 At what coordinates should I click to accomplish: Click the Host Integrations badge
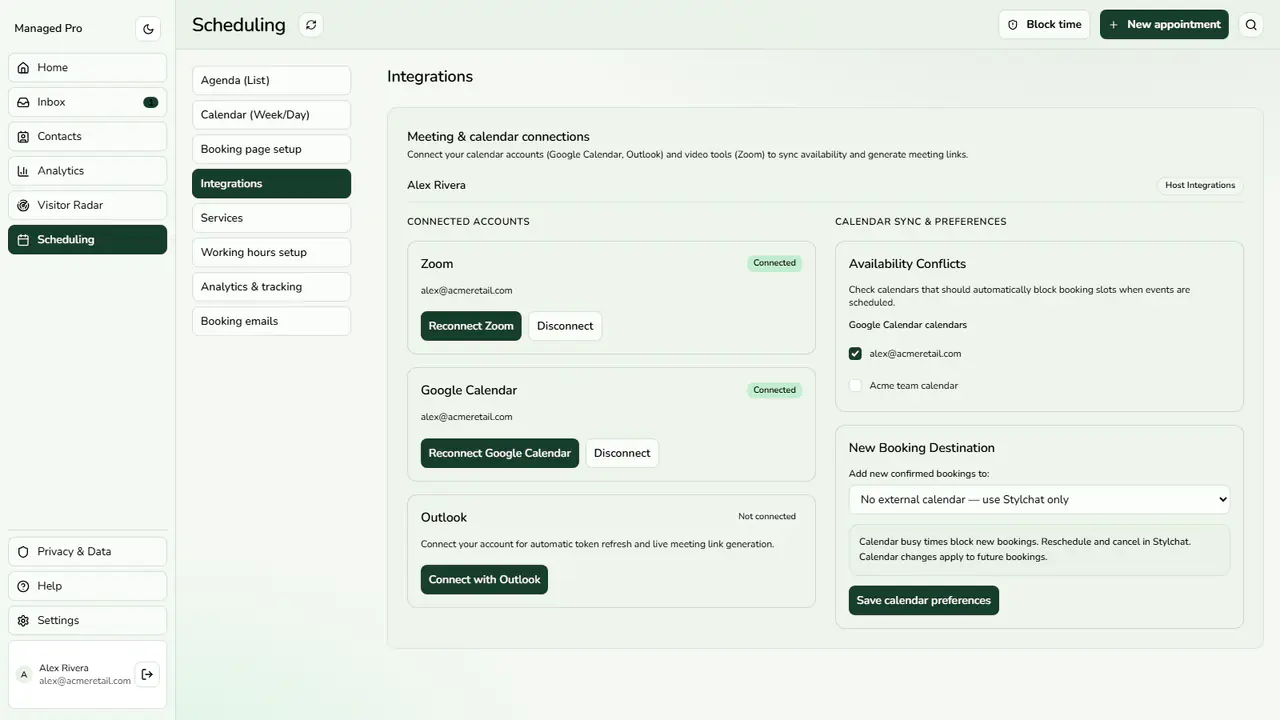point(1200,185)
